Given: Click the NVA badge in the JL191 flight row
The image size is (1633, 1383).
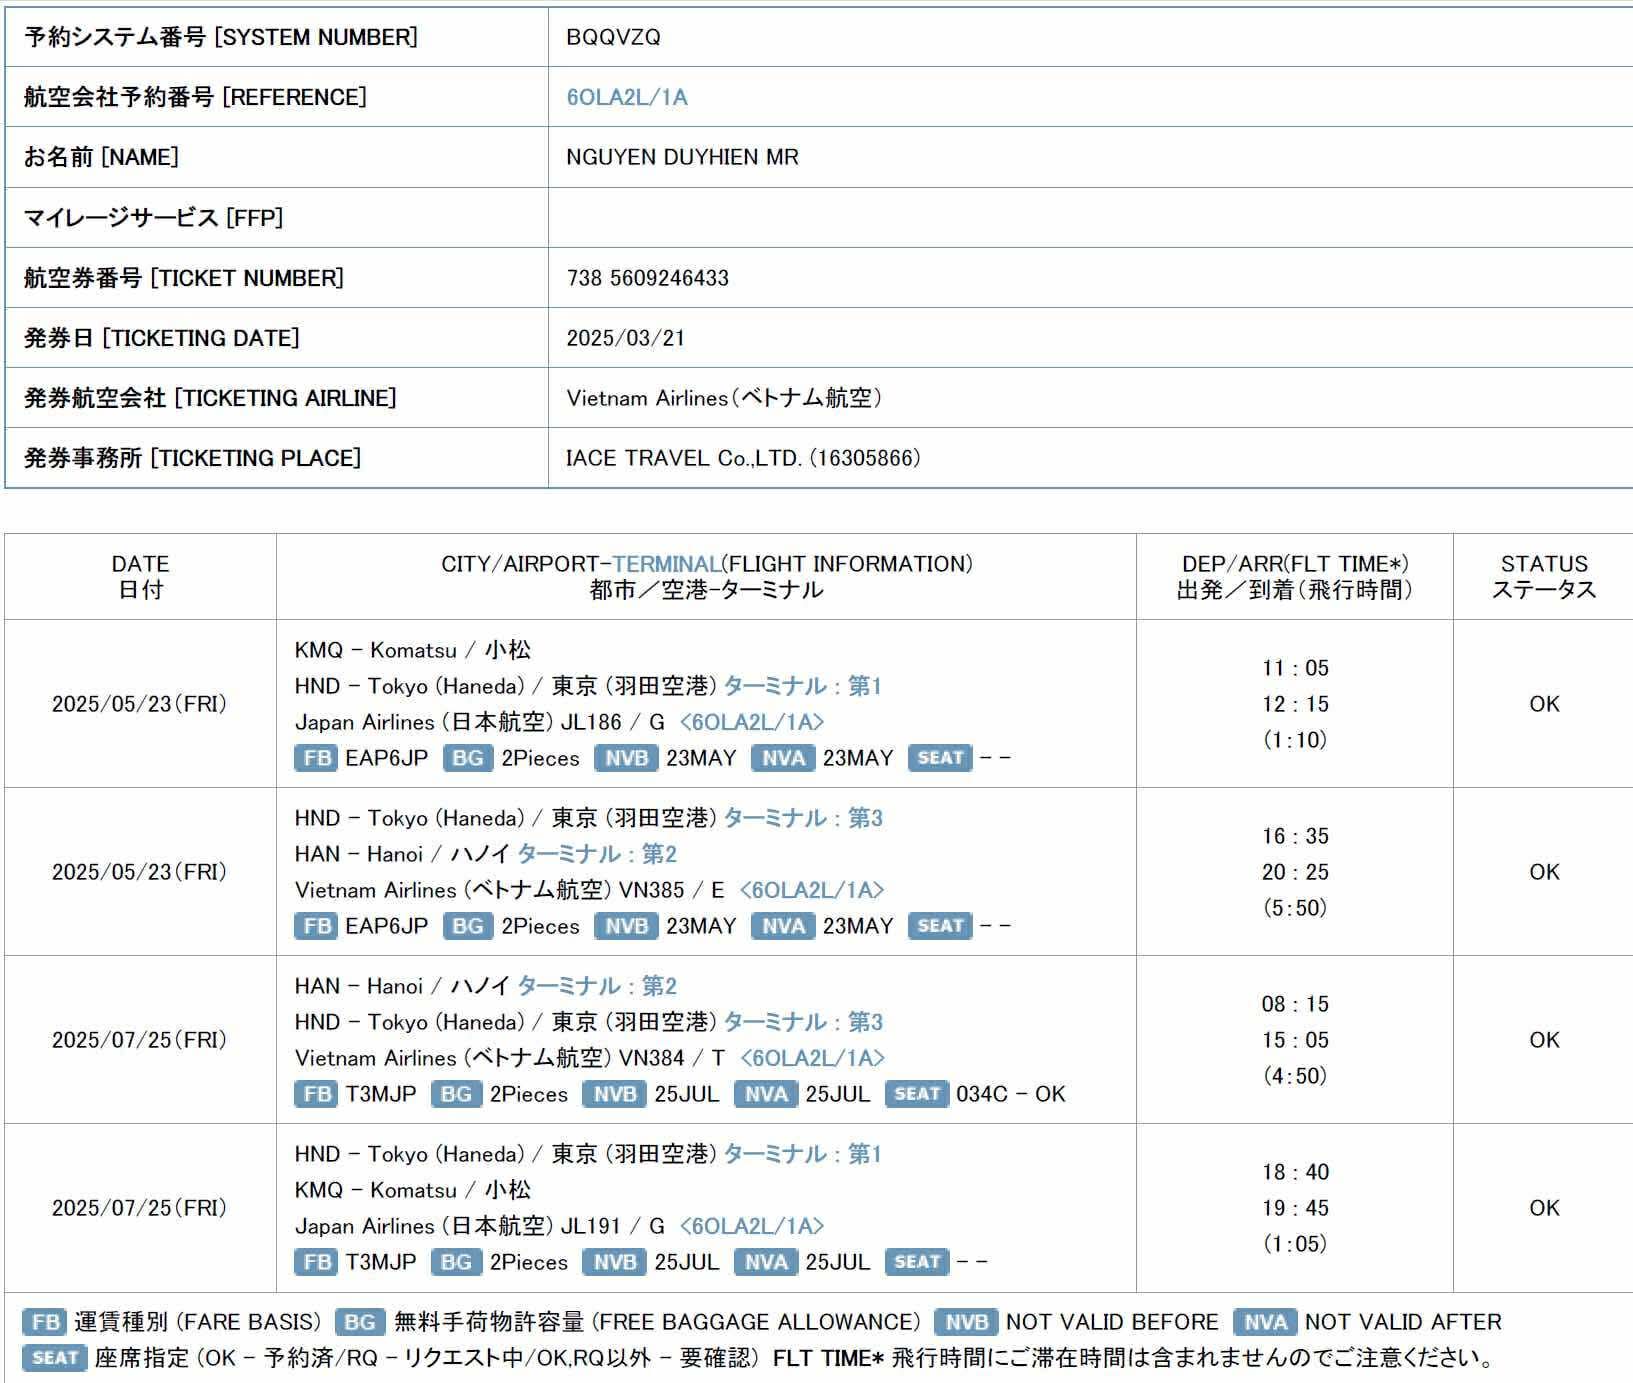Looking at the screenshot, I should point(765,1262).
